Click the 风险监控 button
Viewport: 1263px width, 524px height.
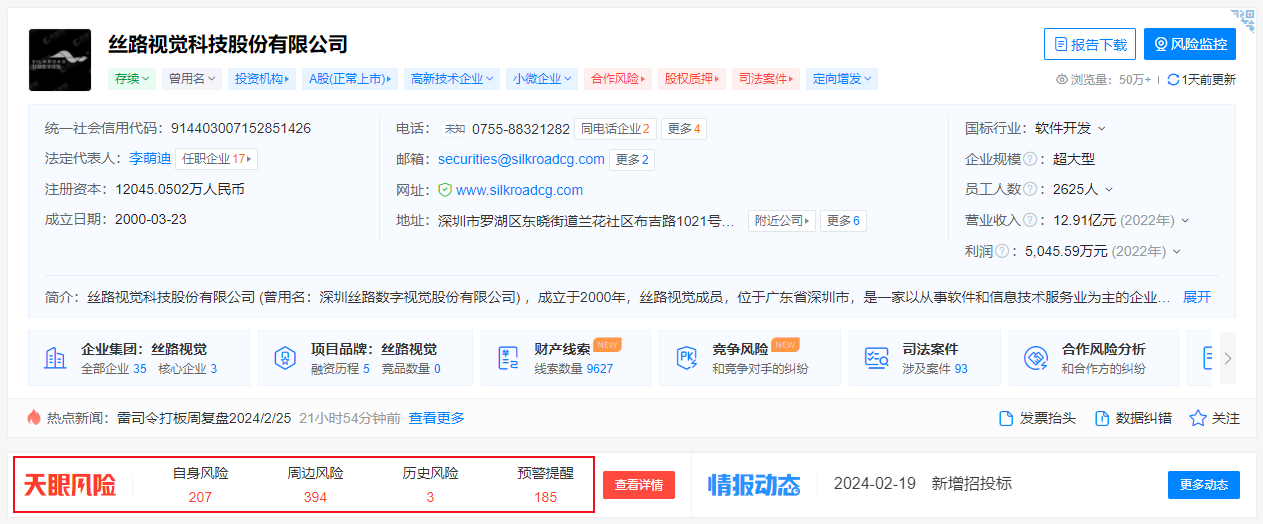(x=1190, y=44)
